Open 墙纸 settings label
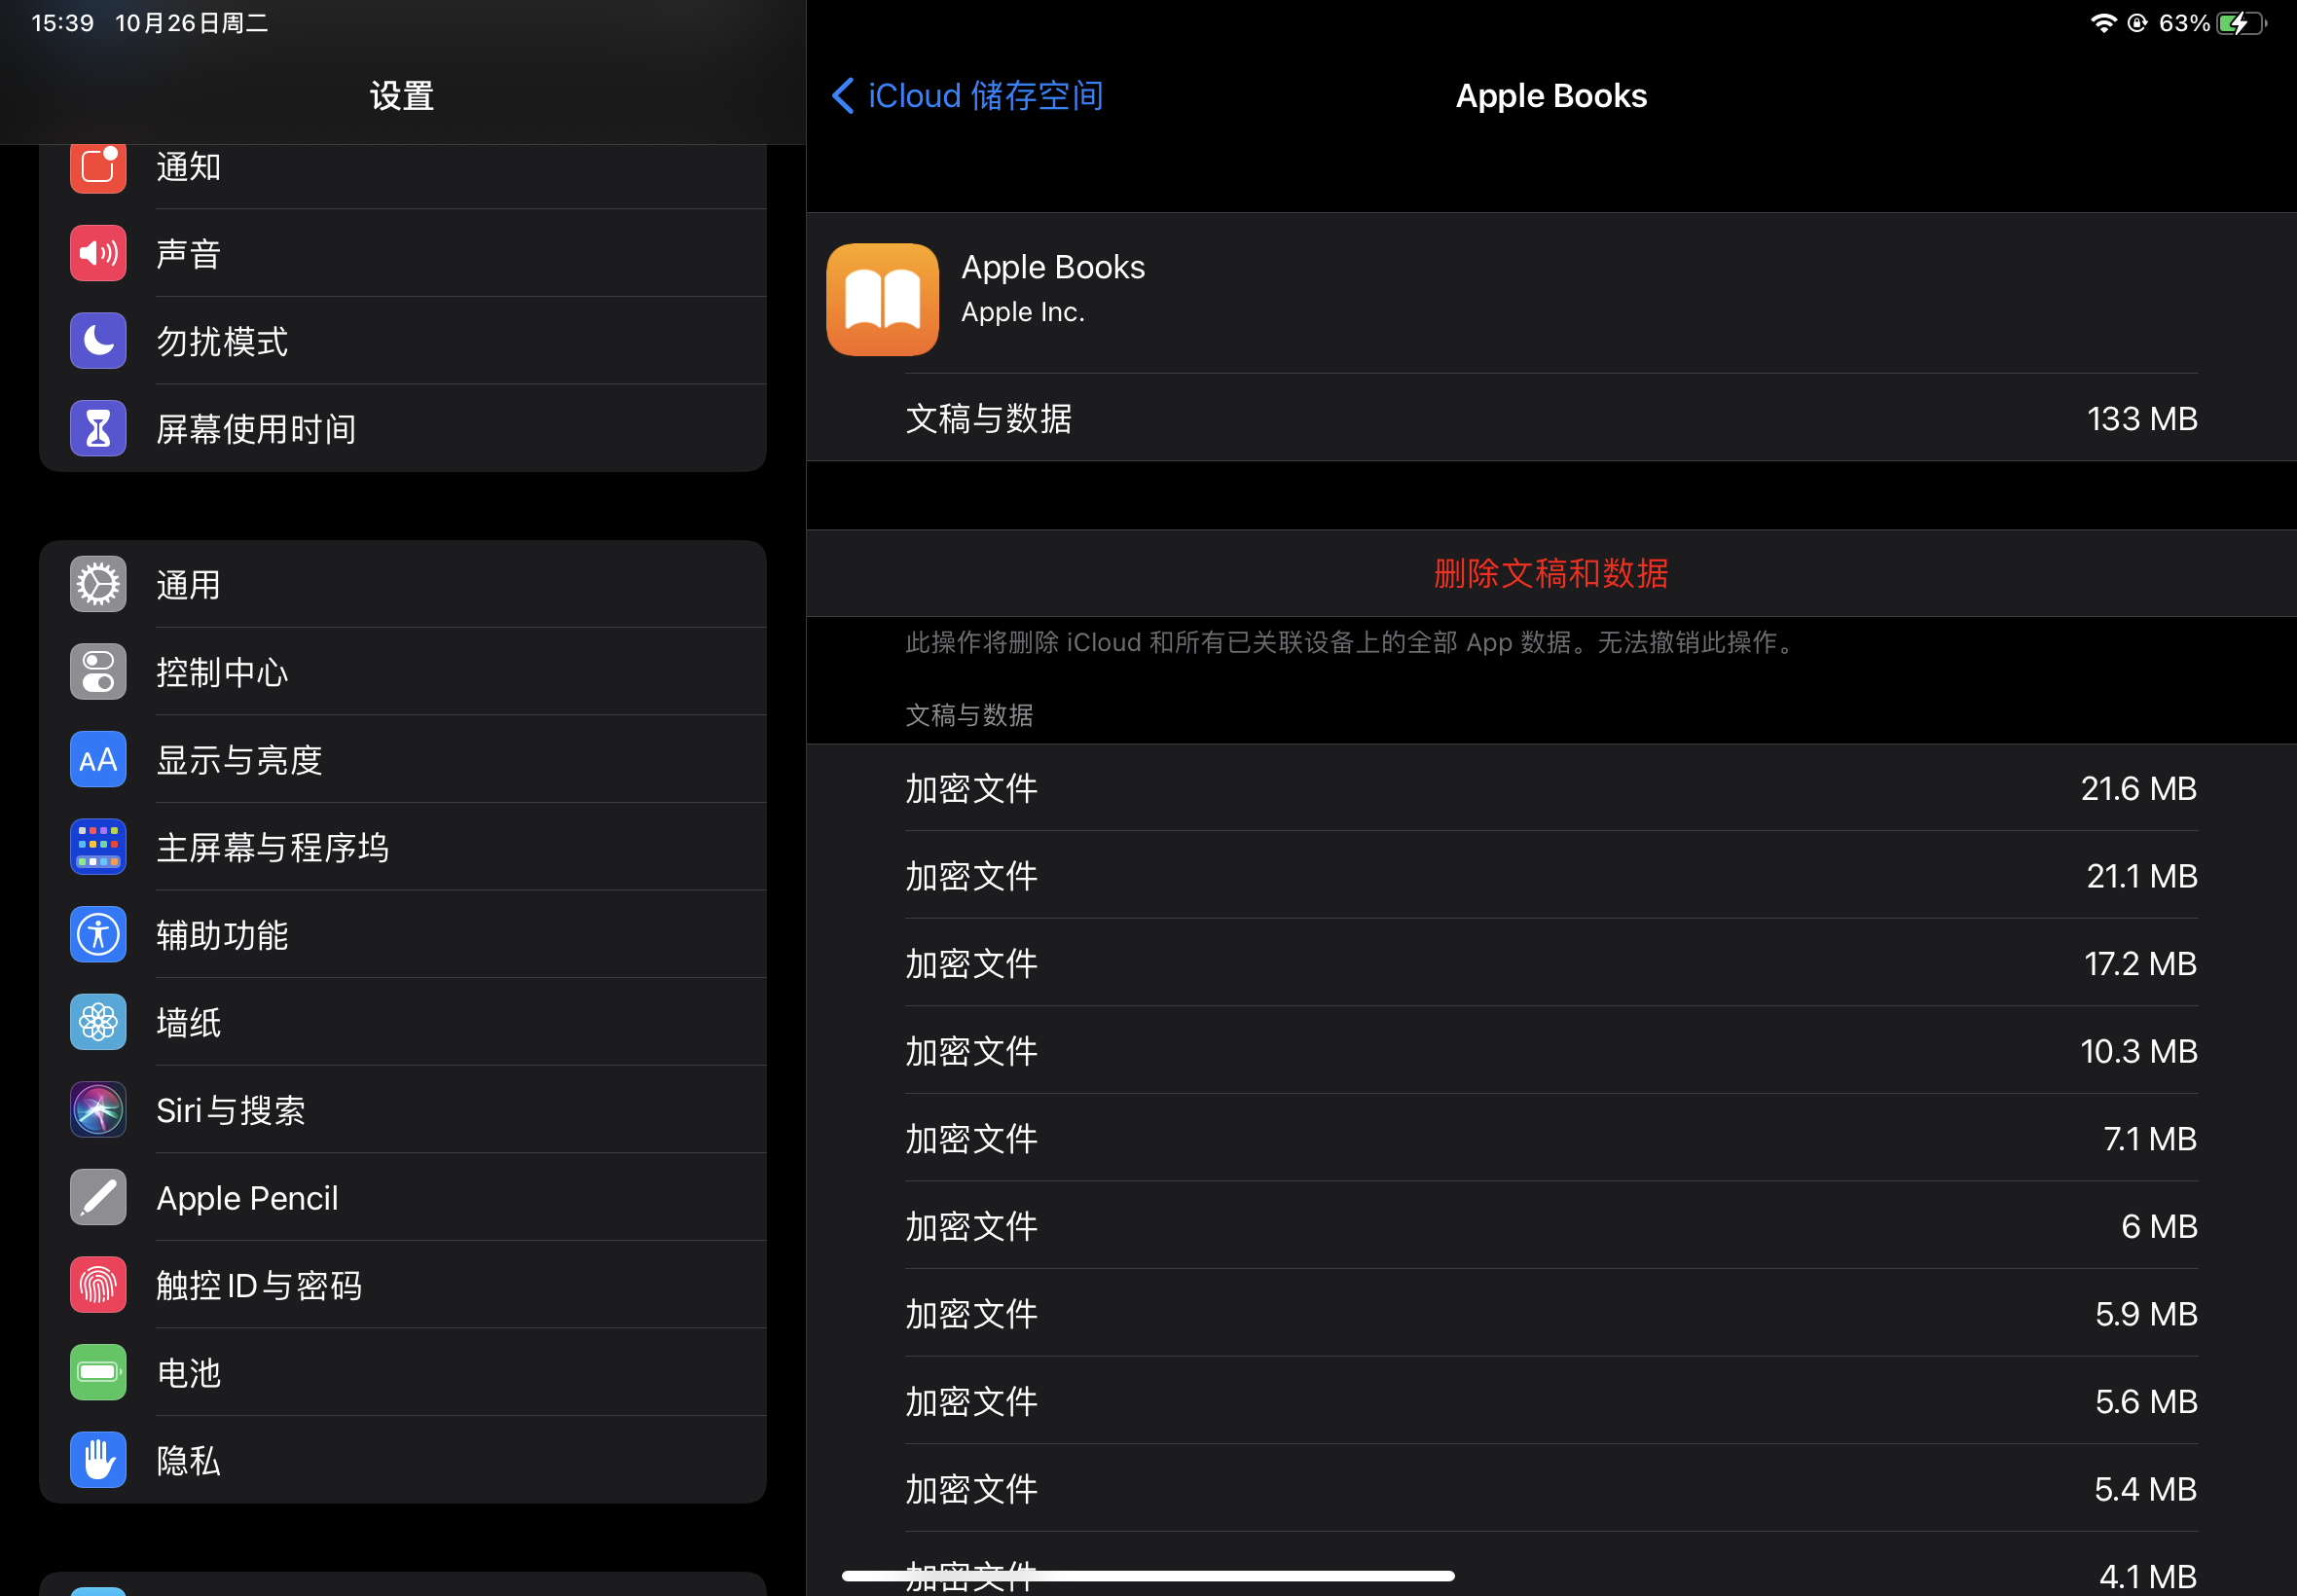The height and width of the screenshot is (1596, 2297). click(189, 1023)
